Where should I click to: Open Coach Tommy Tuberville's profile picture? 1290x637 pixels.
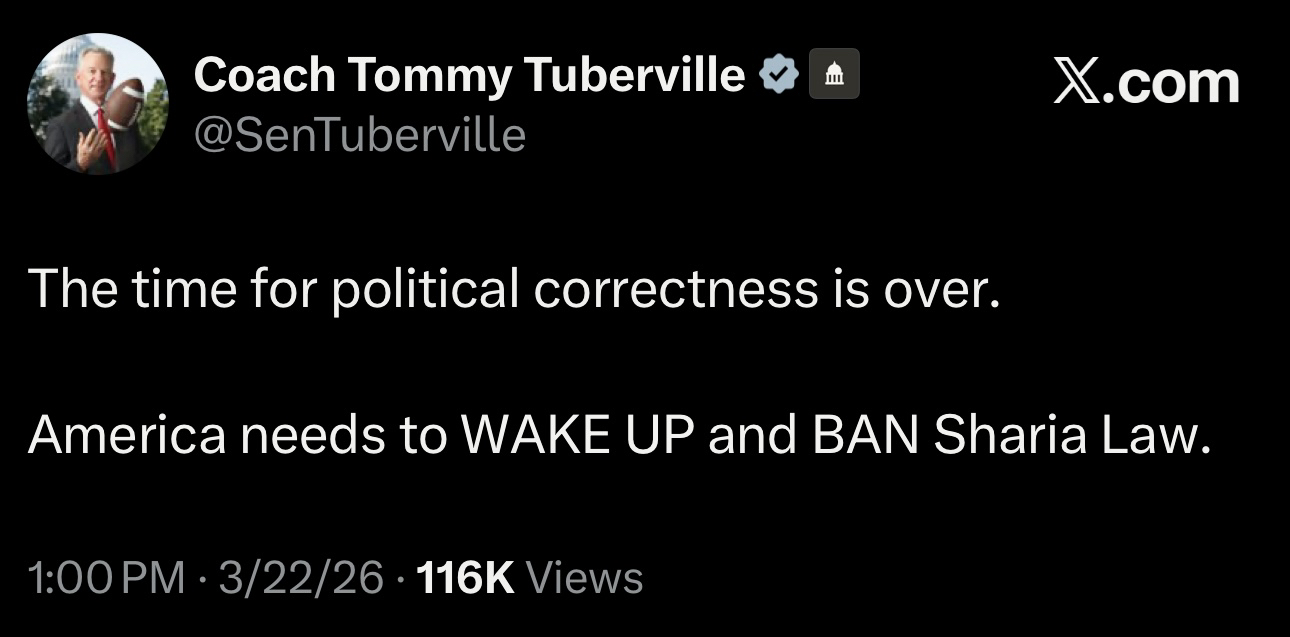97,103
